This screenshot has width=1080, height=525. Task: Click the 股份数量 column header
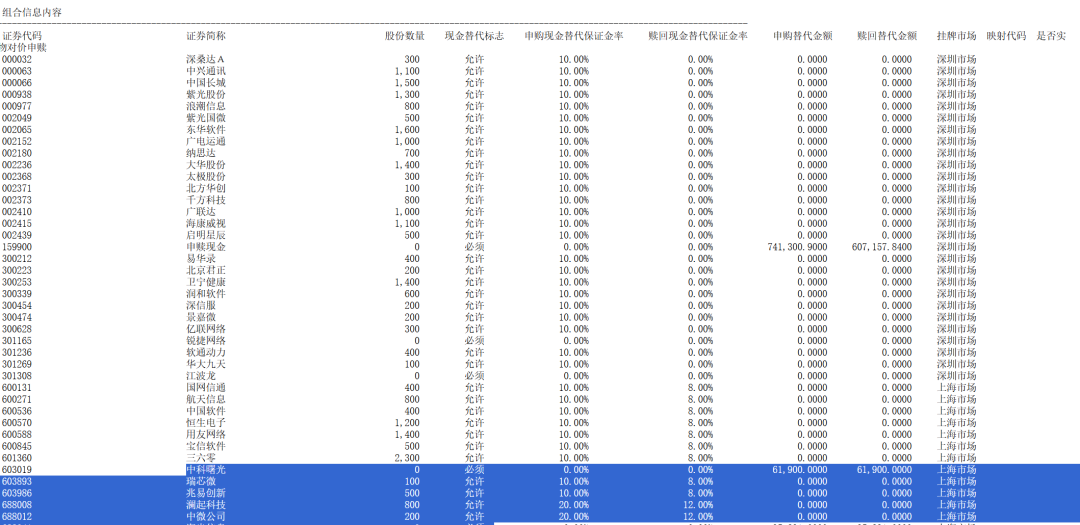404,36
